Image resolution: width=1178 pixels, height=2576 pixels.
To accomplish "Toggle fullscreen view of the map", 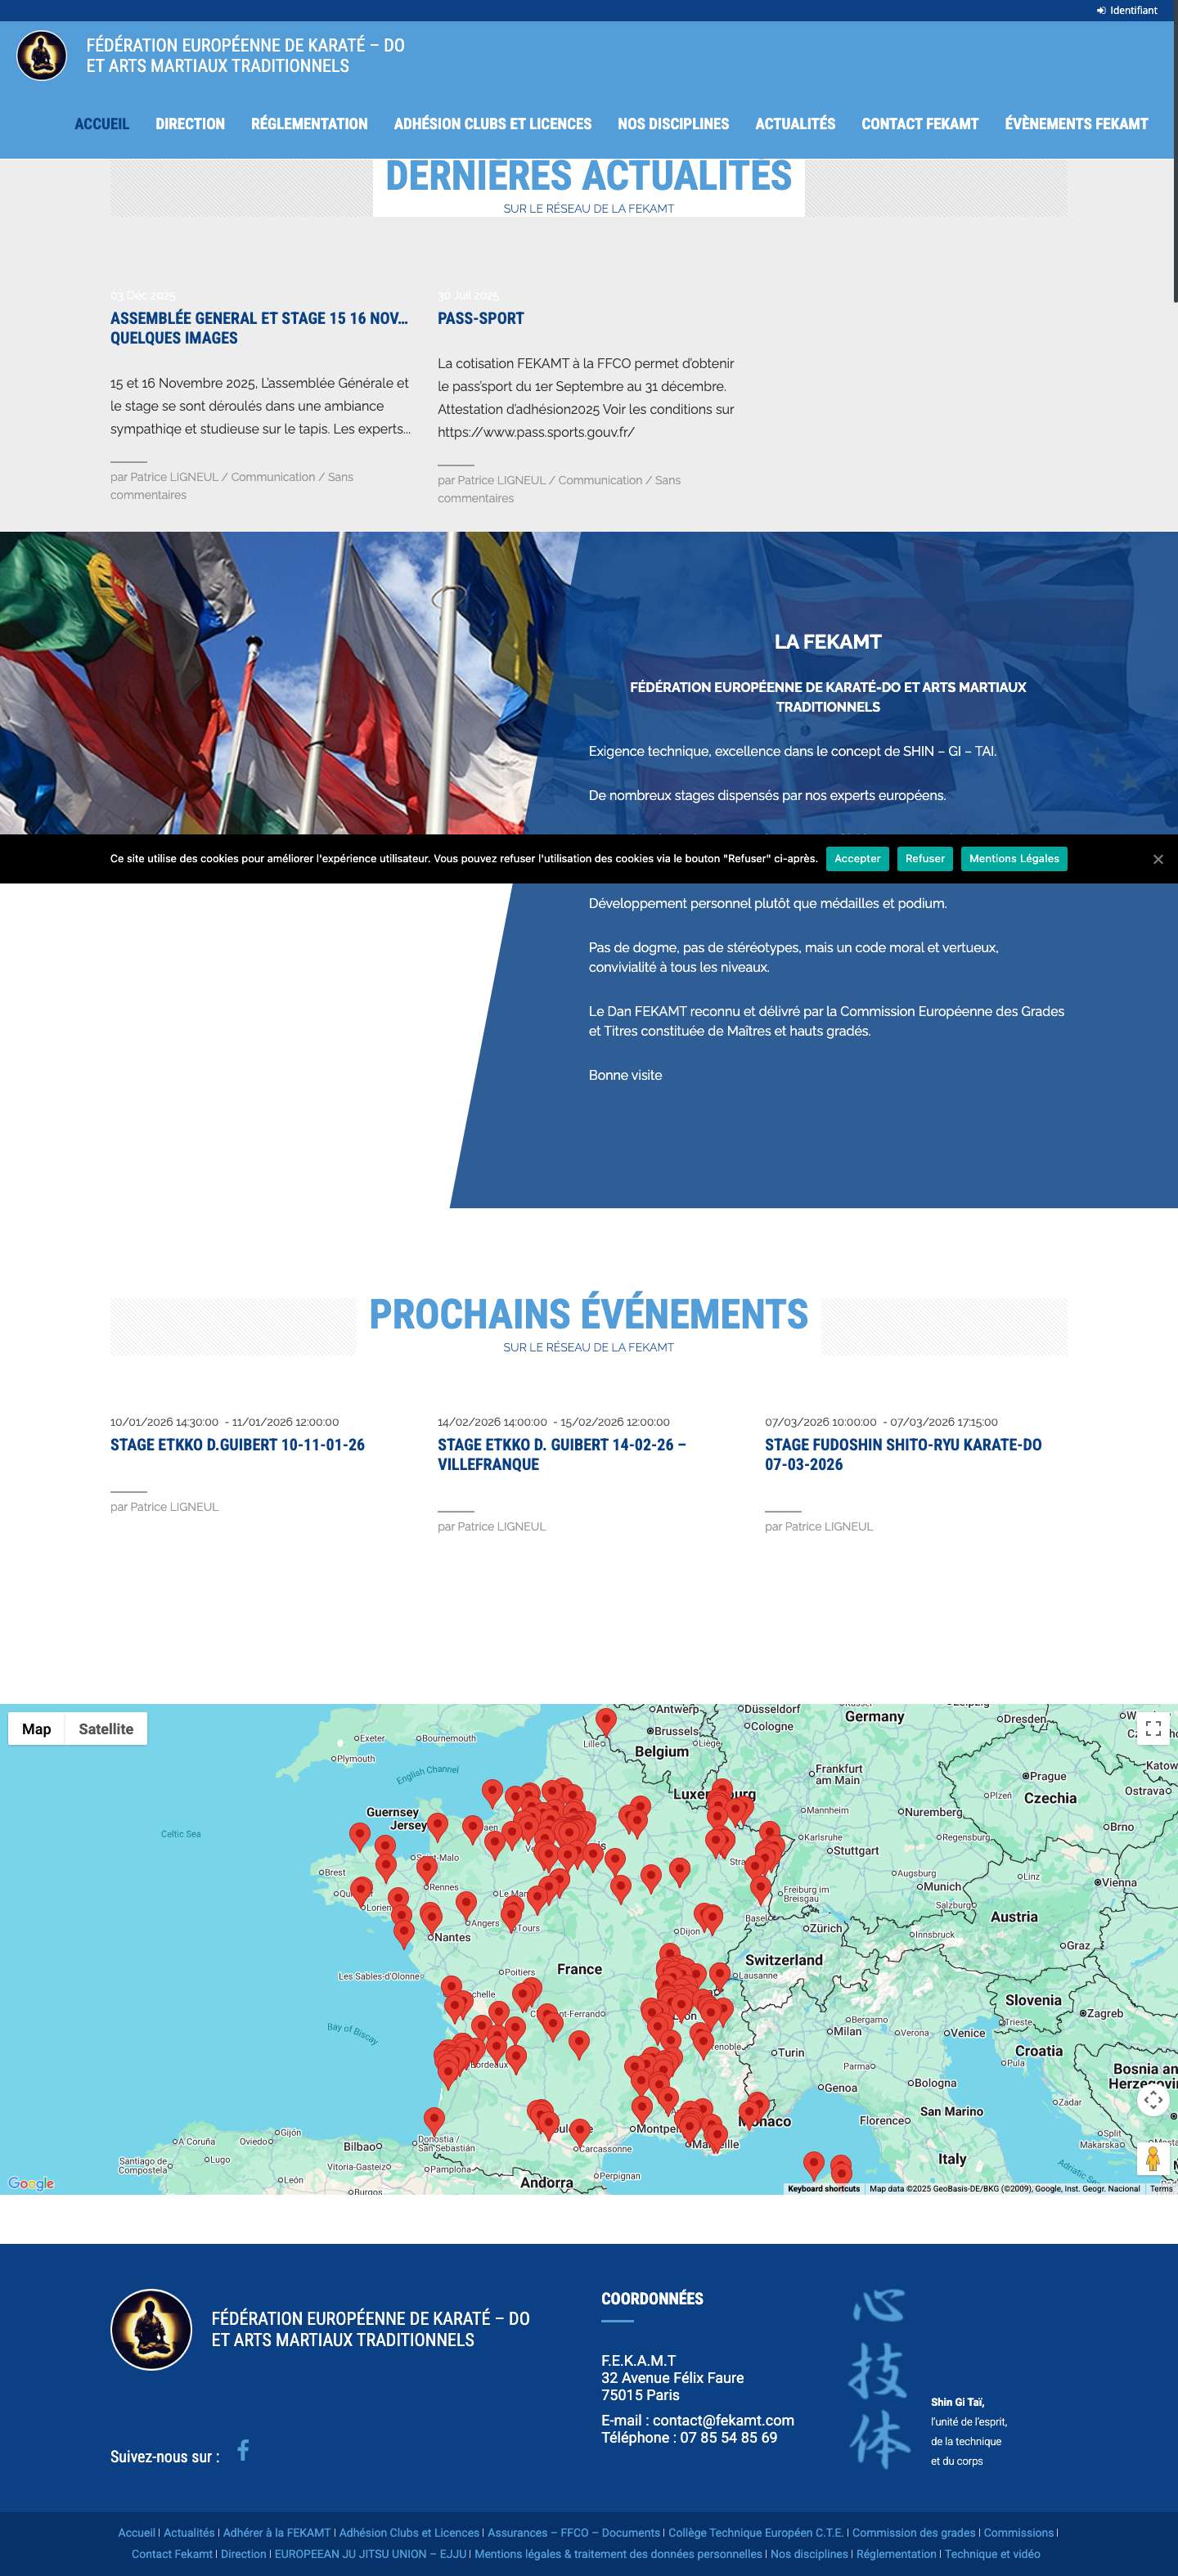I will tap(1153, 1728).
